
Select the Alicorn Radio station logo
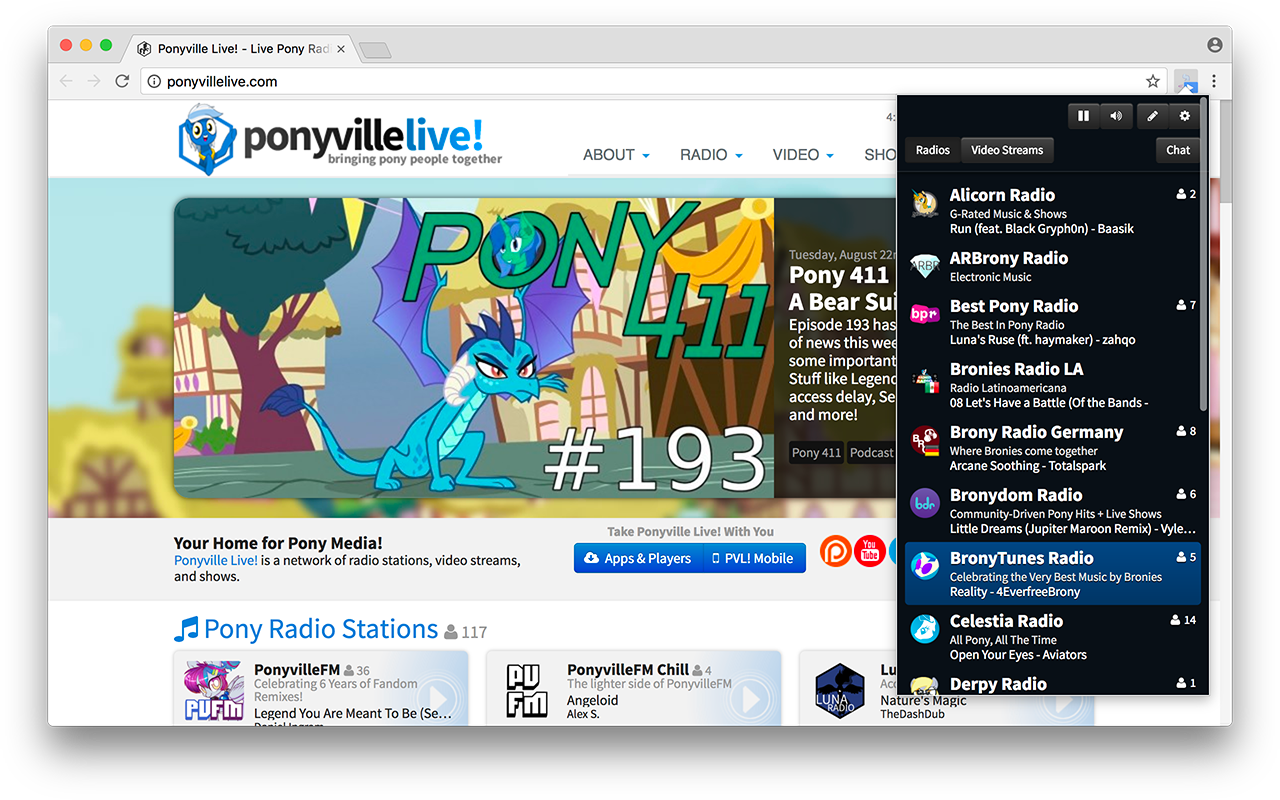925,203
